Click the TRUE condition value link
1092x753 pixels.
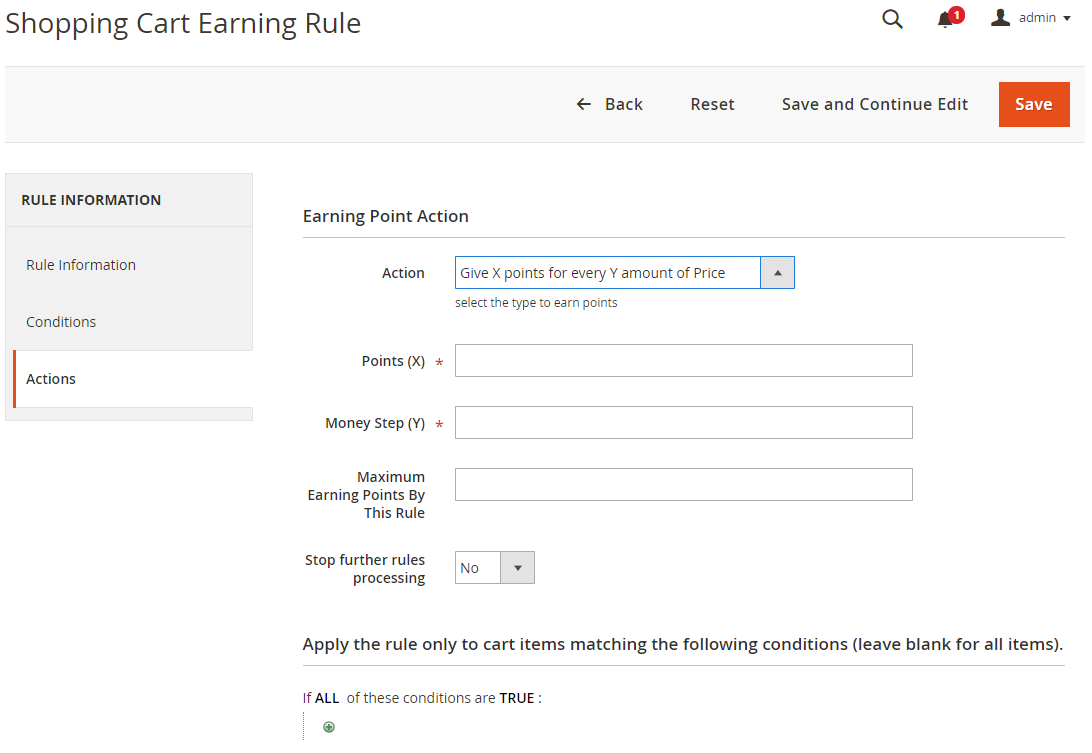click(516, 698)
